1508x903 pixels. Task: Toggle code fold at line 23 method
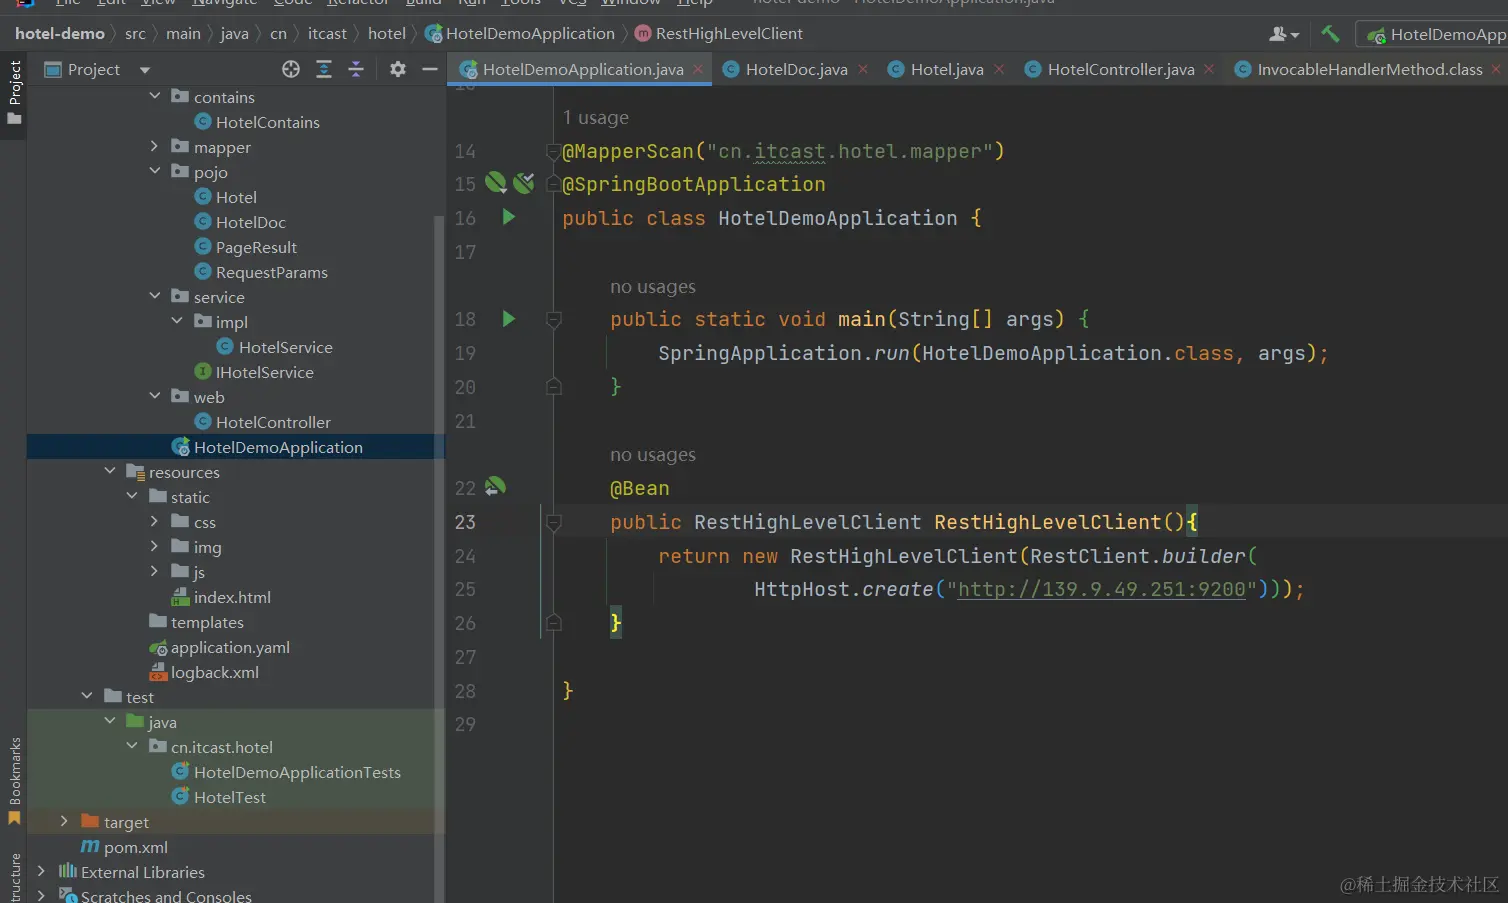coord(553,522)
